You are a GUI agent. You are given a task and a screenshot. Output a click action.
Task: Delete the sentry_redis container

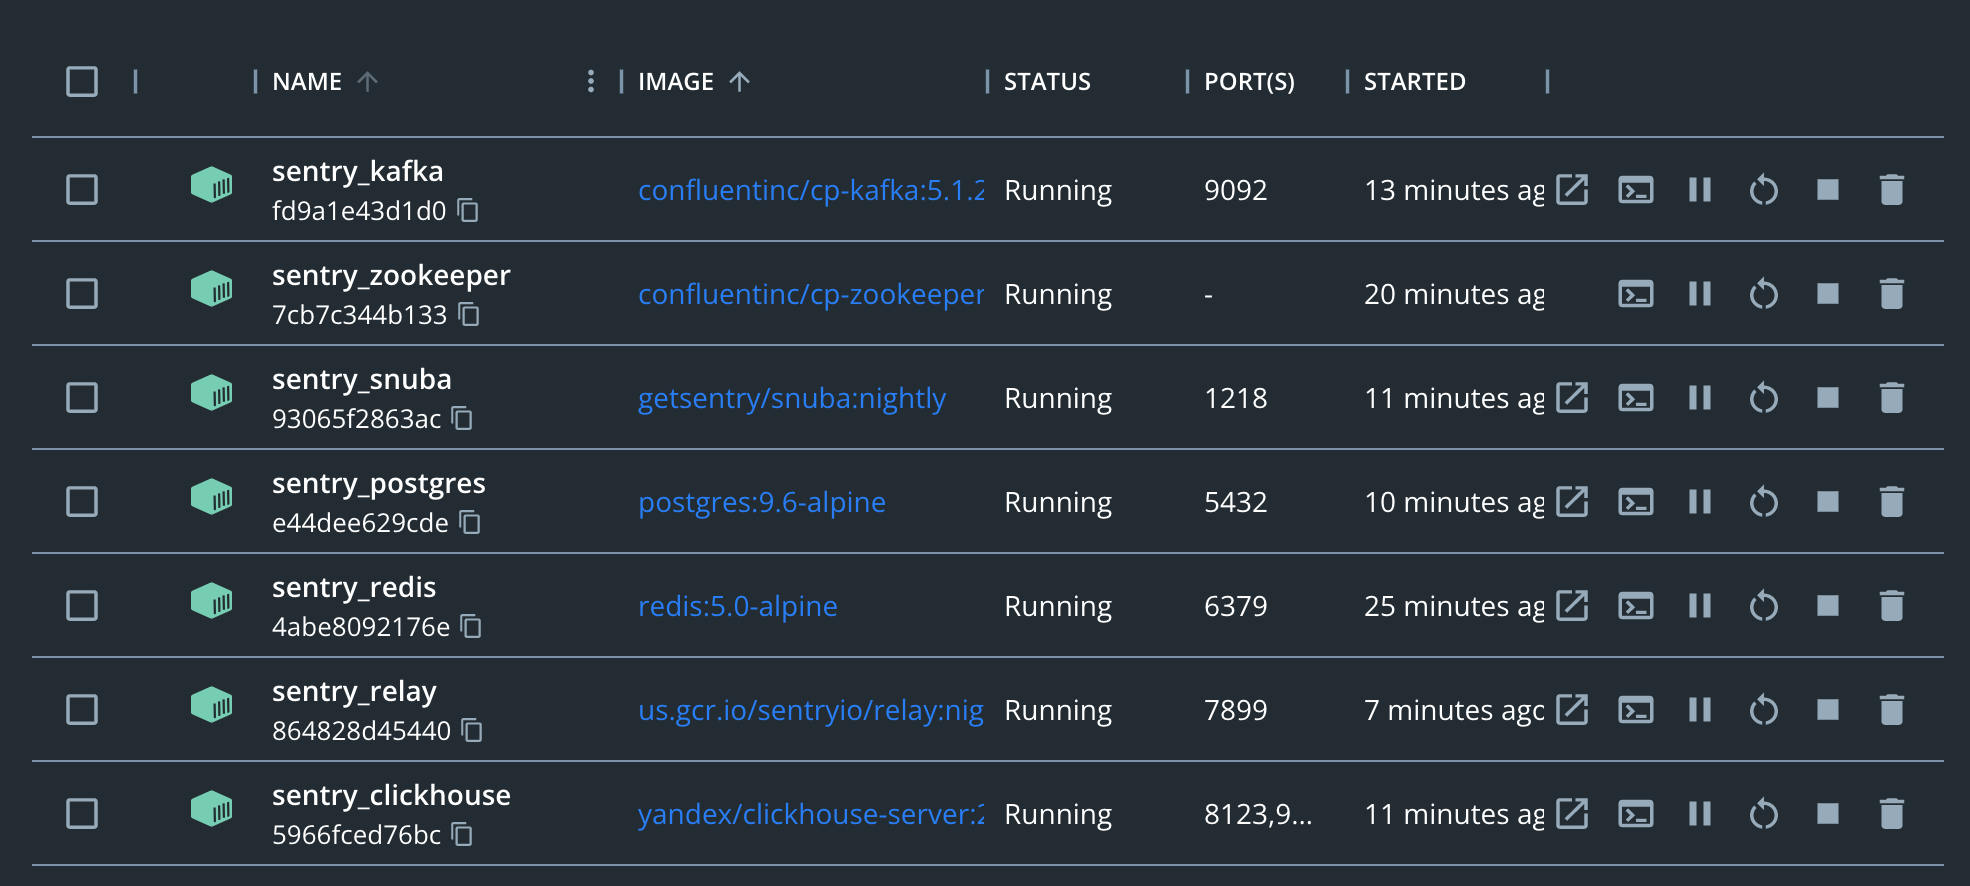(x=1892, y=605)
